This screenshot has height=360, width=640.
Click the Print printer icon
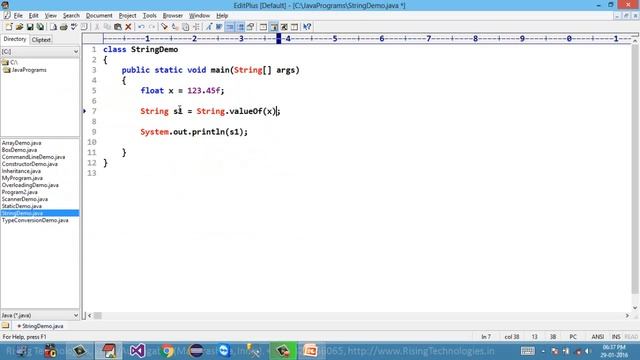tap(64, 27)
